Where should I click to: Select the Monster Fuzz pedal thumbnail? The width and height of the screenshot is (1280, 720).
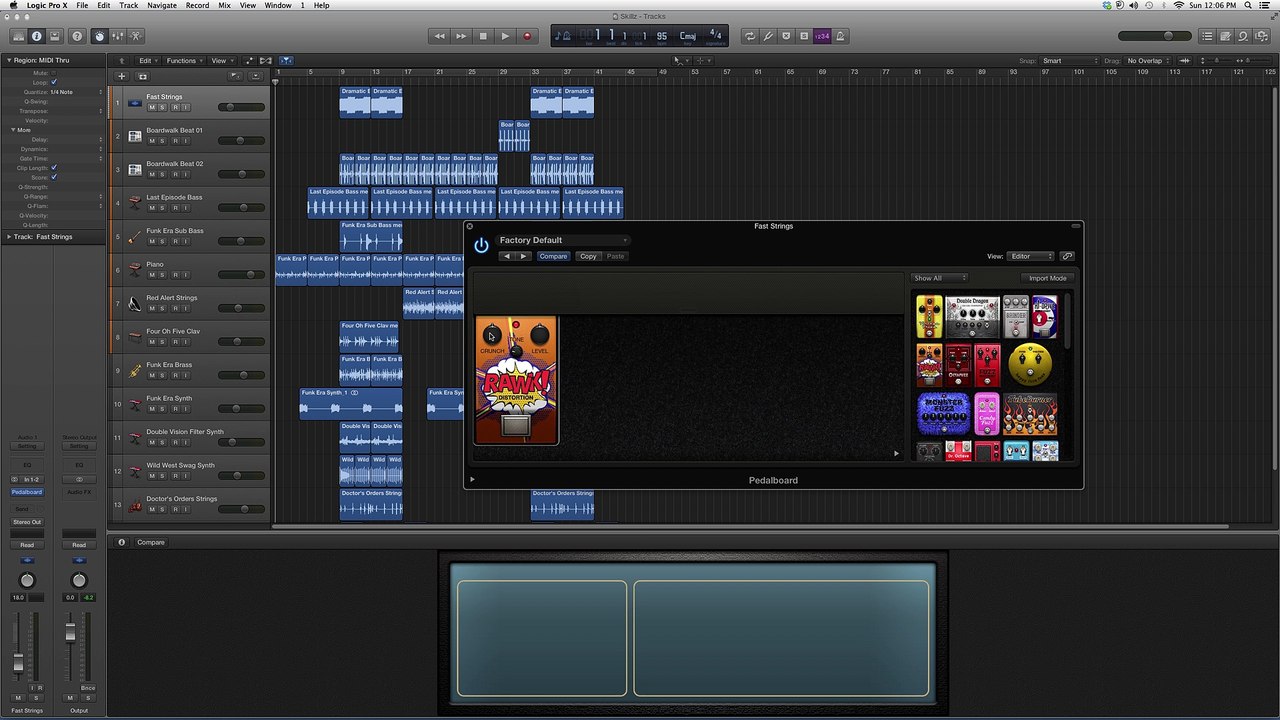click(x=944, y=414)
